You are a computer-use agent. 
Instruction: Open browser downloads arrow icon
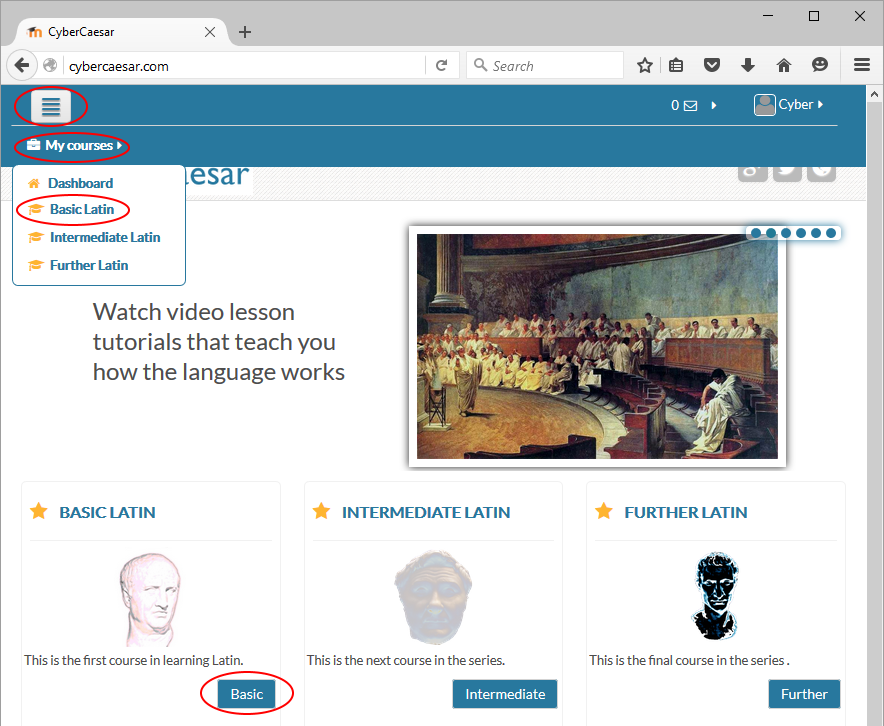(x=748, y=65)
